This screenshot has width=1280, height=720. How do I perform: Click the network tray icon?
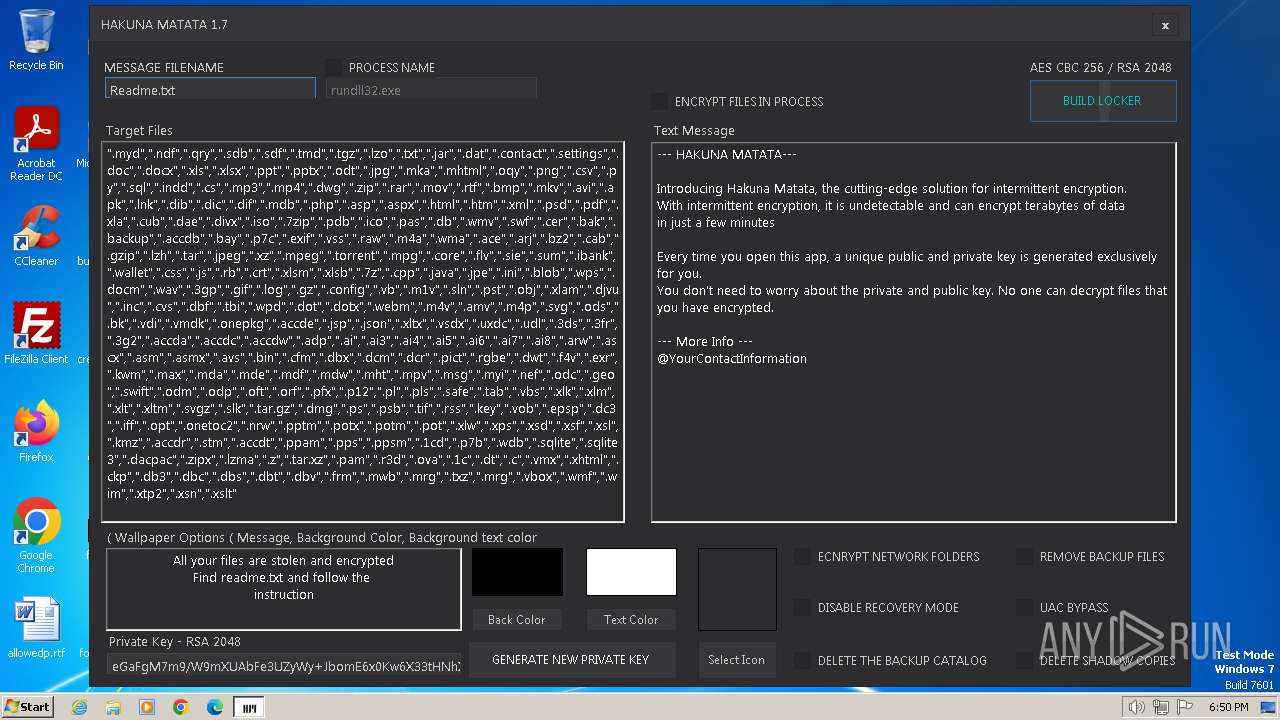tap(1160, 707)
